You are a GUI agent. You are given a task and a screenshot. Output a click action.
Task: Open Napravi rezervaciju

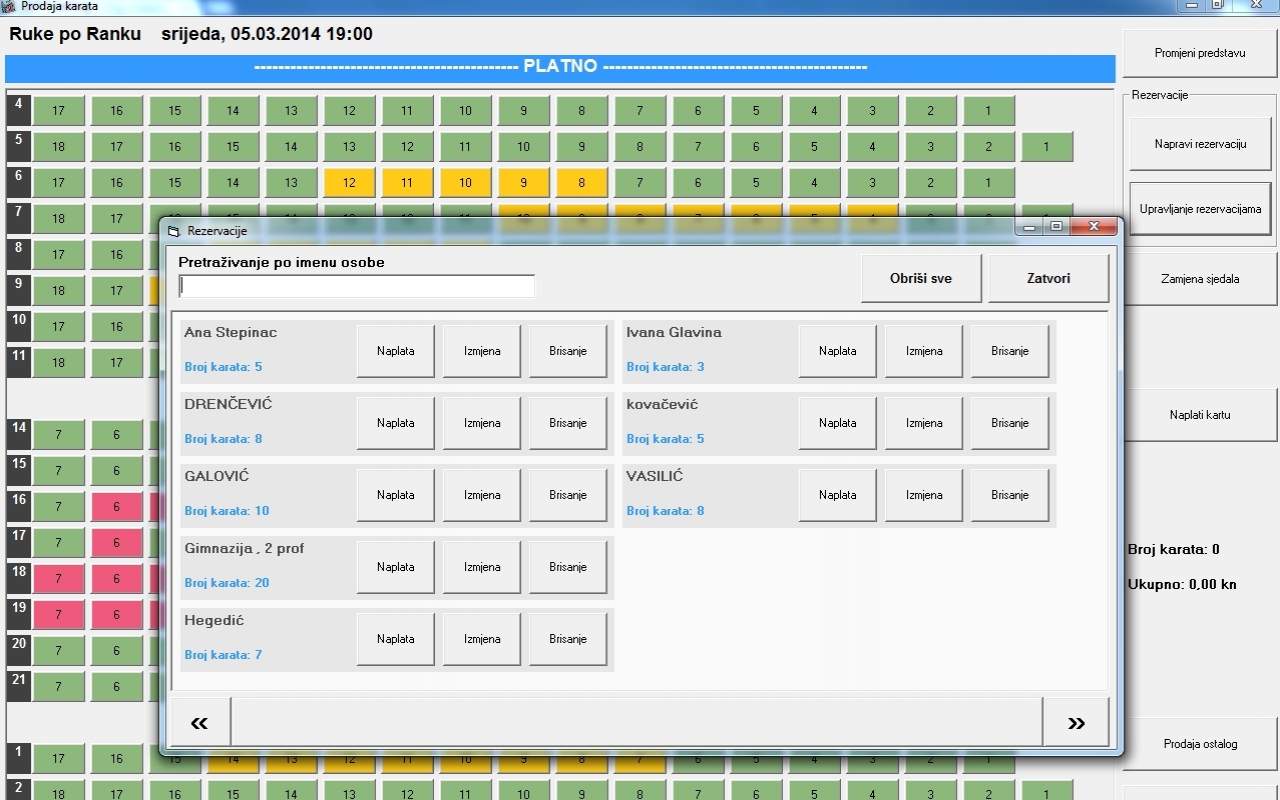[1199, 144]
